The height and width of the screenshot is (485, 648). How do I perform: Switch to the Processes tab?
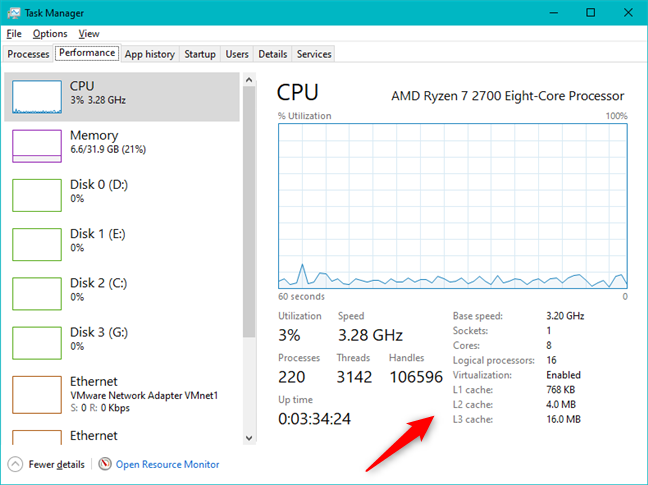(x=28, y=54)
